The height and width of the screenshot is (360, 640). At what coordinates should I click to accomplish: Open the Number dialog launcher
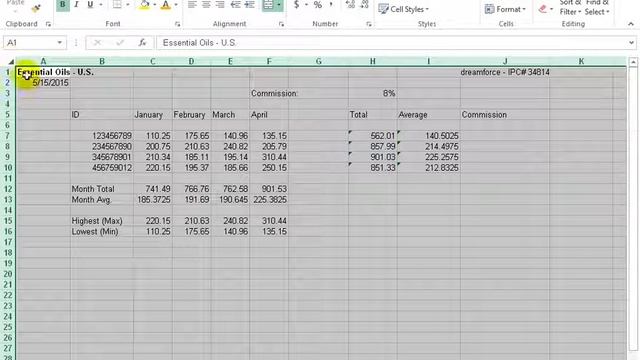(x=369, y=24)
